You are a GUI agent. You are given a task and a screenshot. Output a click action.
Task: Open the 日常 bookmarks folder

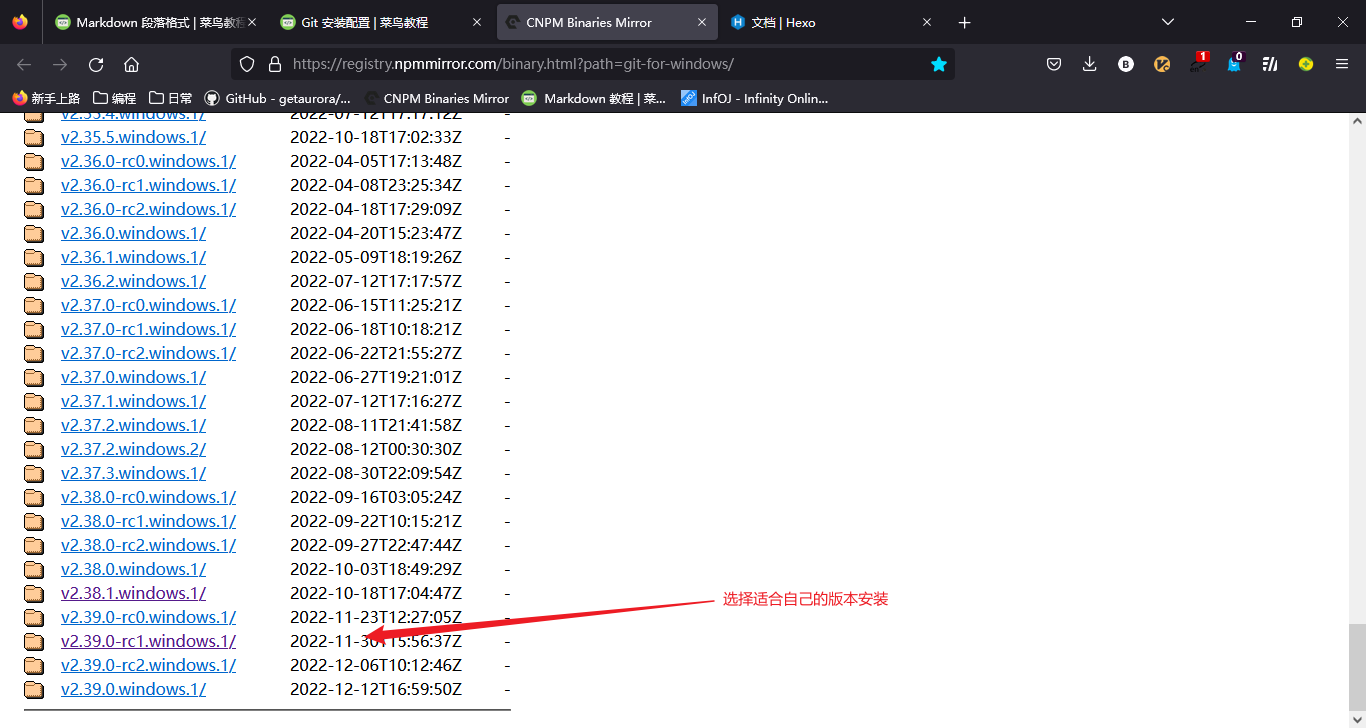click(x=171, y=98)
